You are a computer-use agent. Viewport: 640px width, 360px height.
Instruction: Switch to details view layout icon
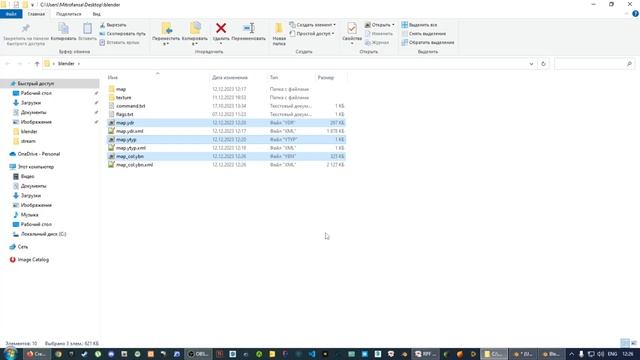[x=625, y=343]
